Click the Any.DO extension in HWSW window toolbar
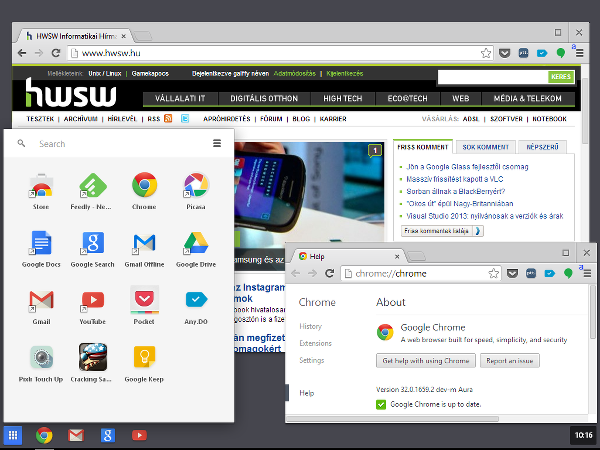 tap(542, 53)
